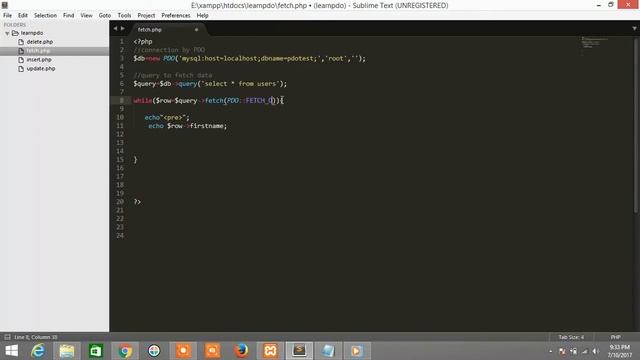
Task: Switch to Firefox in the taskbar
Action: (x=241, y=351)
